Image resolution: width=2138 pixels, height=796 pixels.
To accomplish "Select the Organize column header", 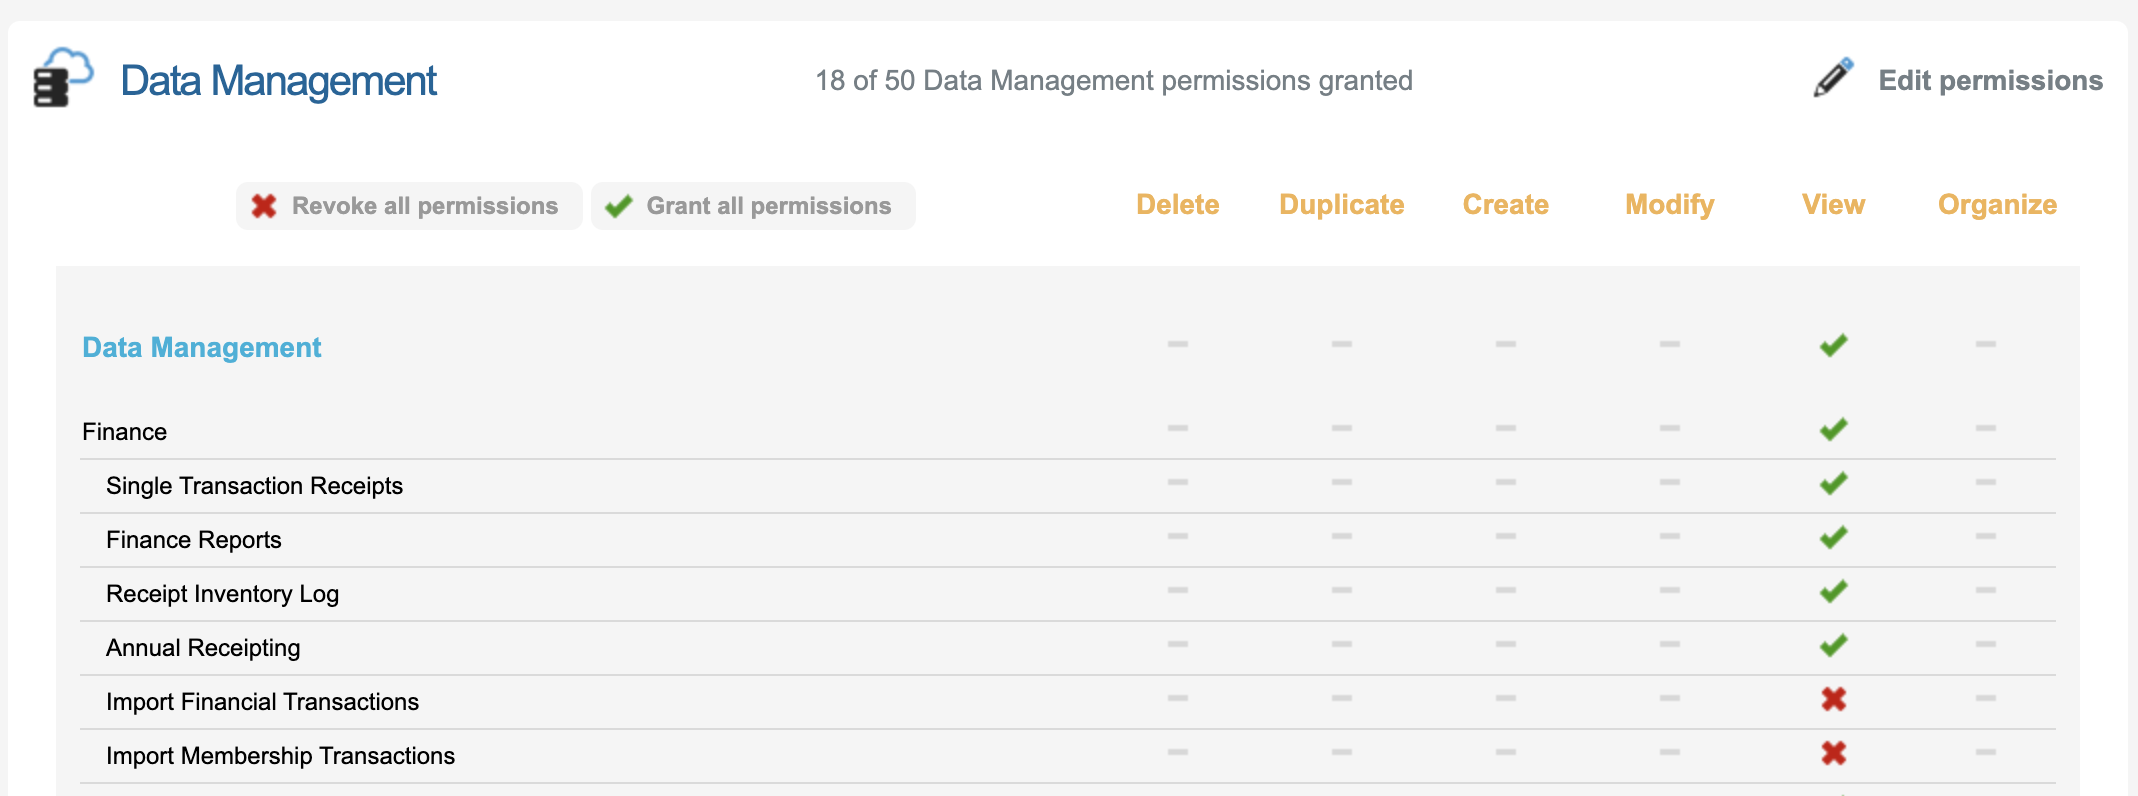I will point(1996,205).
